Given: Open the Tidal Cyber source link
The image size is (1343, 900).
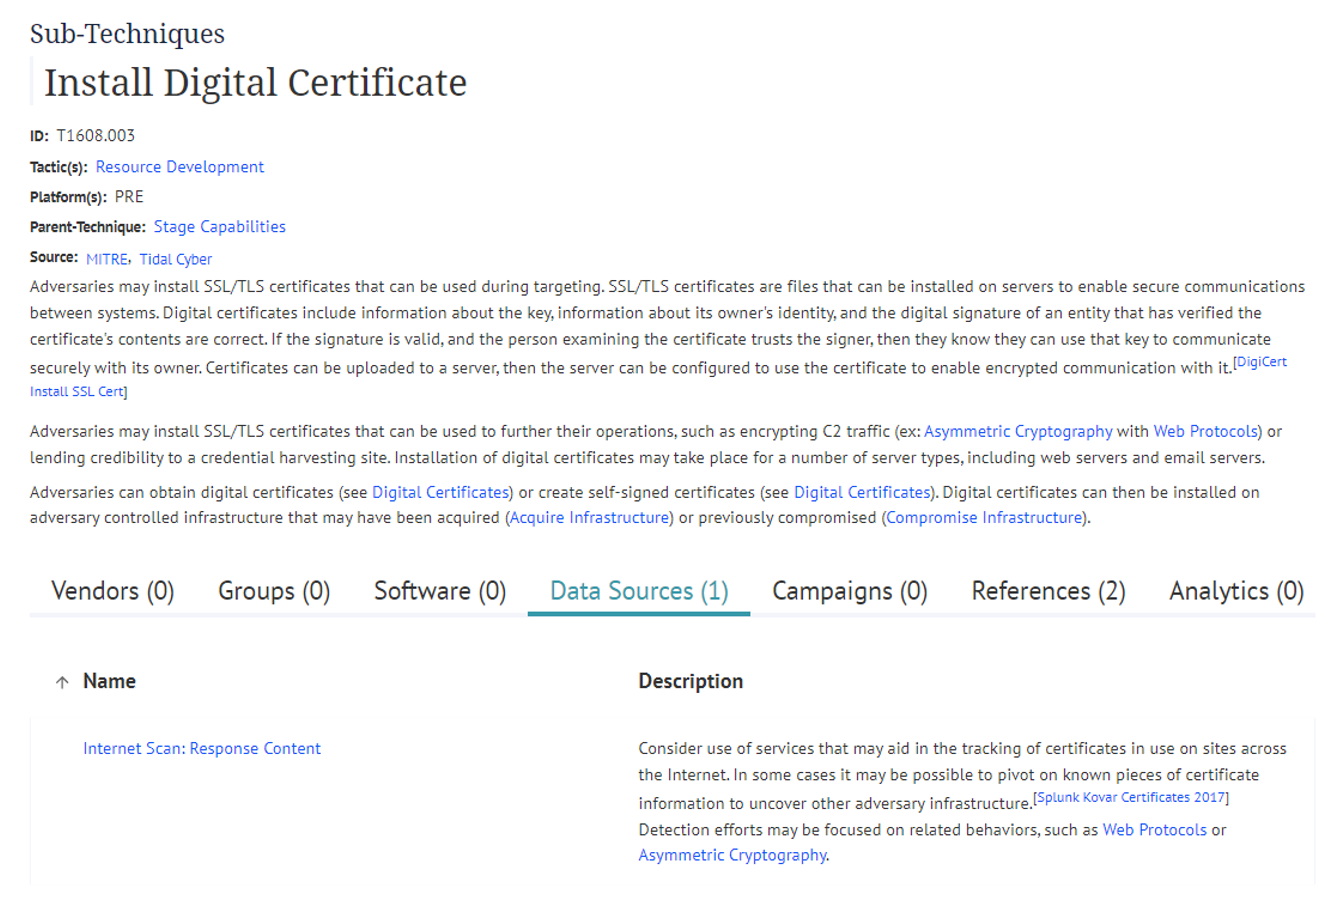Looking at the screenshot, I should click(176, 259).
